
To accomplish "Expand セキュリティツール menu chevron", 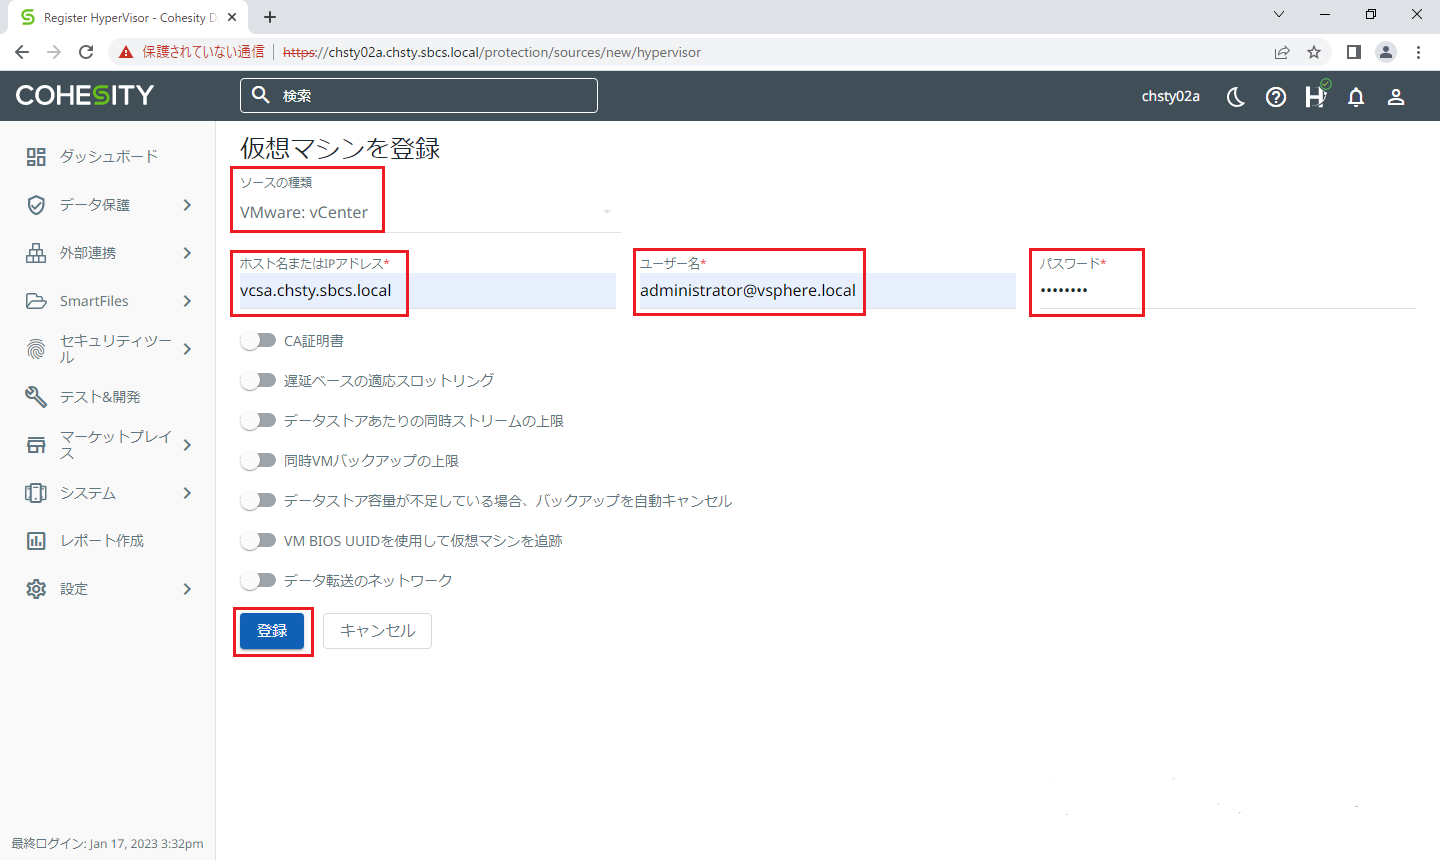I will (x=187, y=349).
